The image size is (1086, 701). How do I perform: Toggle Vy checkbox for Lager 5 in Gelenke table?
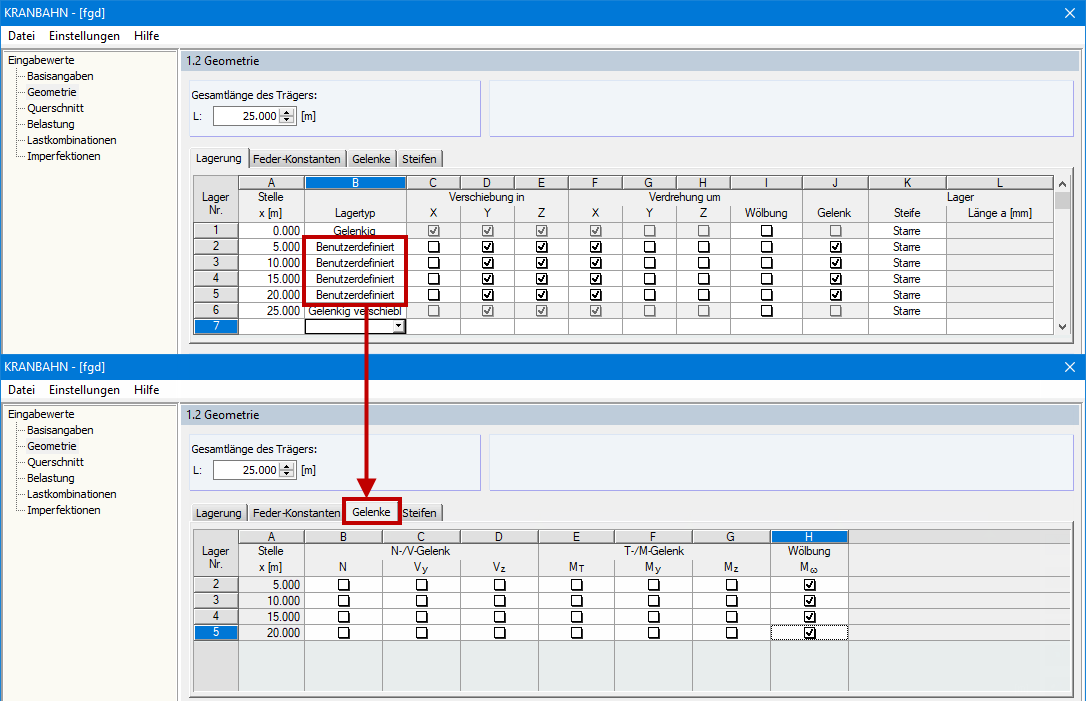pos(422,632)
